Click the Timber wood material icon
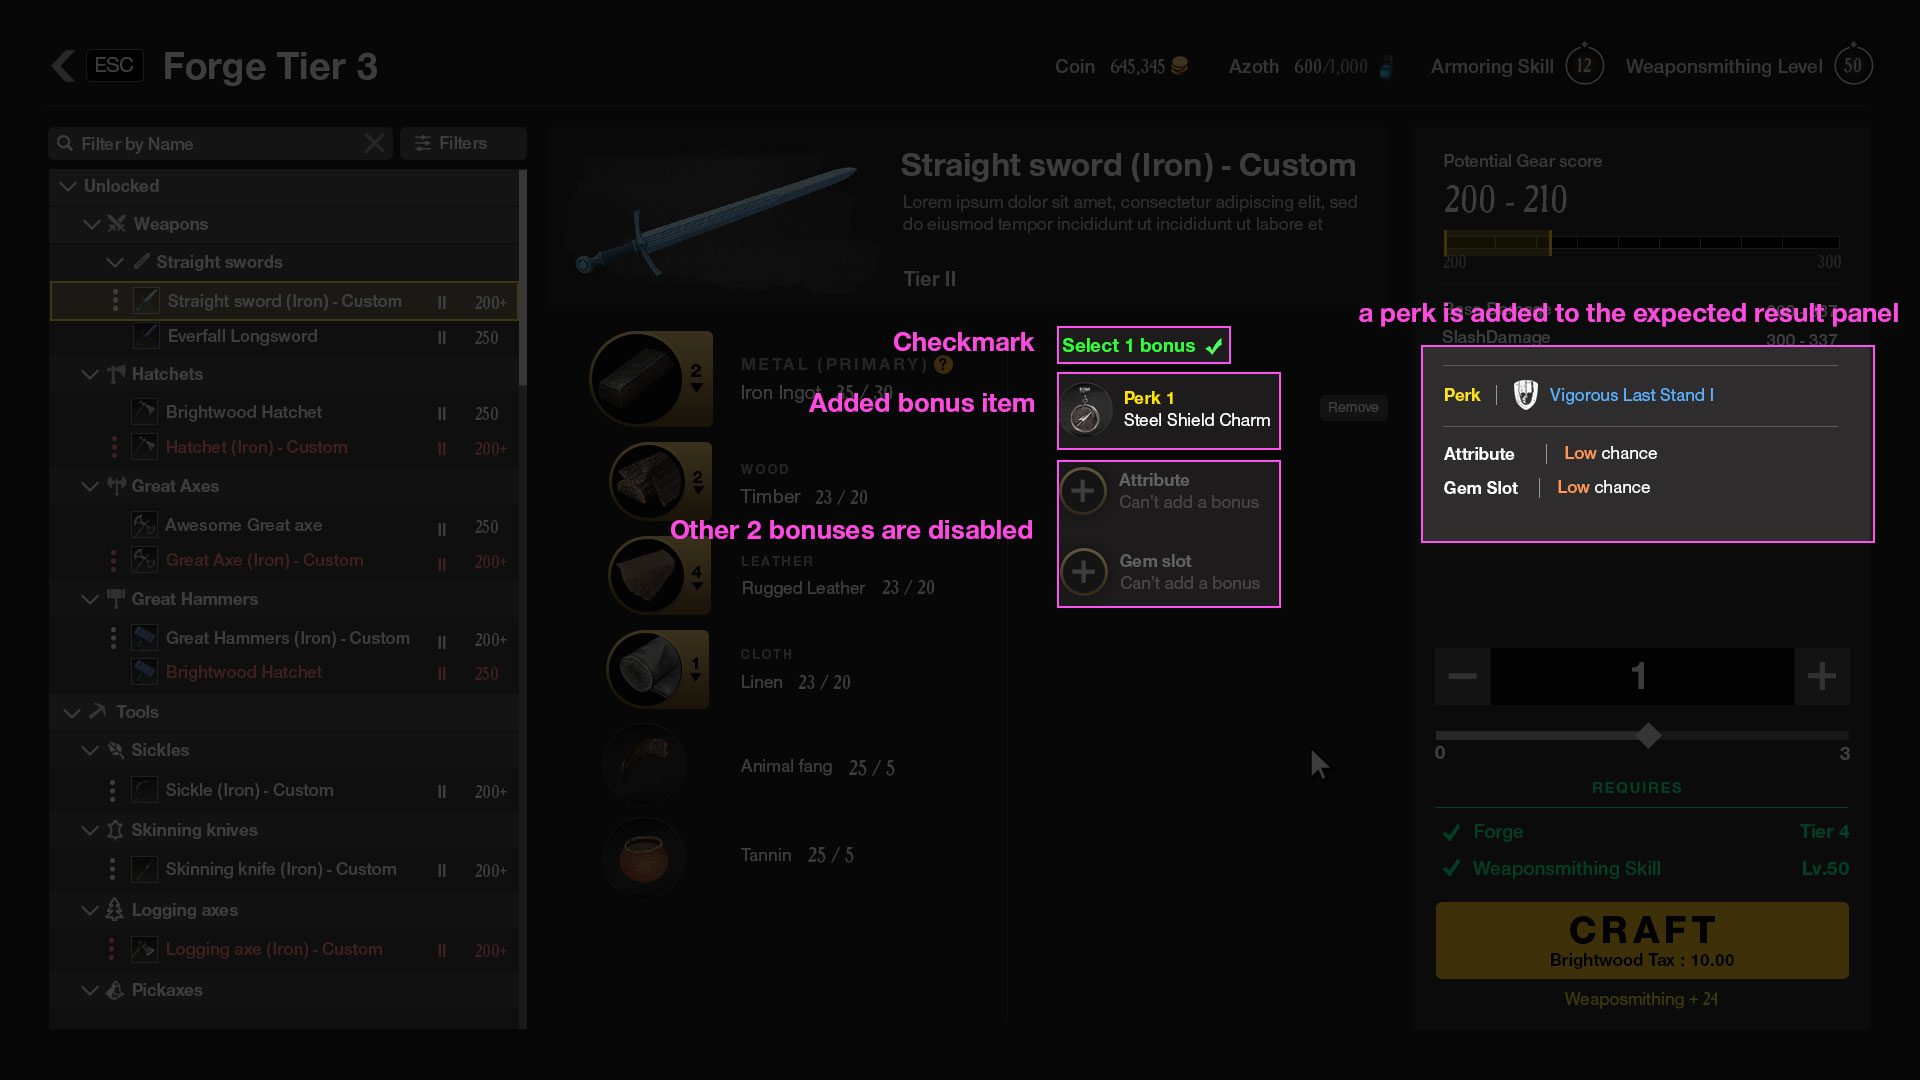The height and width of the screenshot is (1080, 1920). pyautogui.click(x=648, y=480)
